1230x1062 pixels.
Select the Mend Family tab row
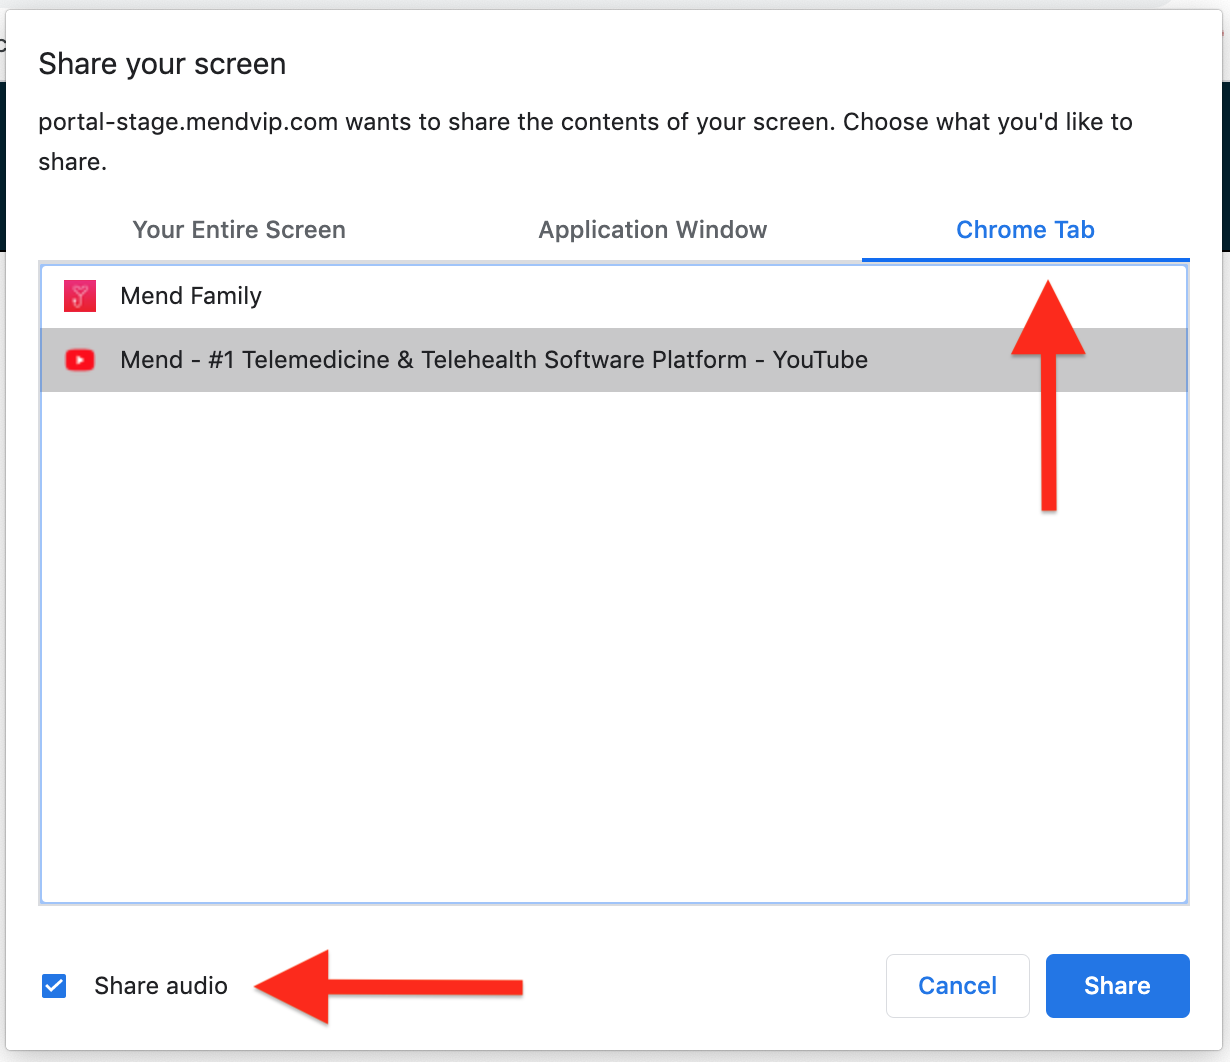(614, 296)
